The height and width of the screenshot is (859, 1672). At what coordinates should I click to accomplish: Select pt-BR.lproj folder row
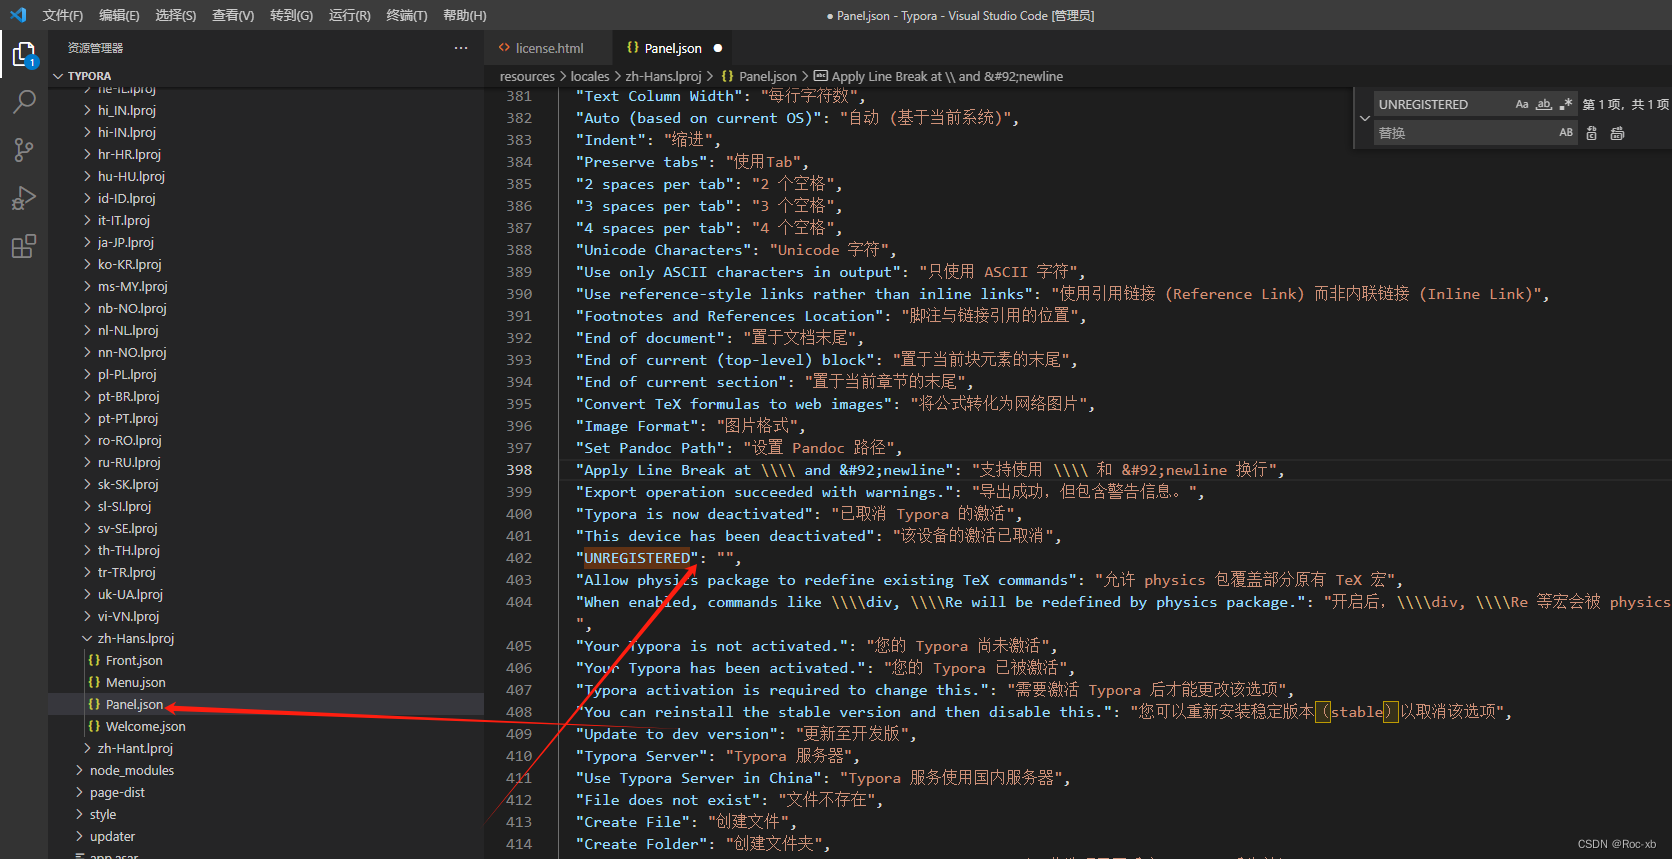pos(266,396)
